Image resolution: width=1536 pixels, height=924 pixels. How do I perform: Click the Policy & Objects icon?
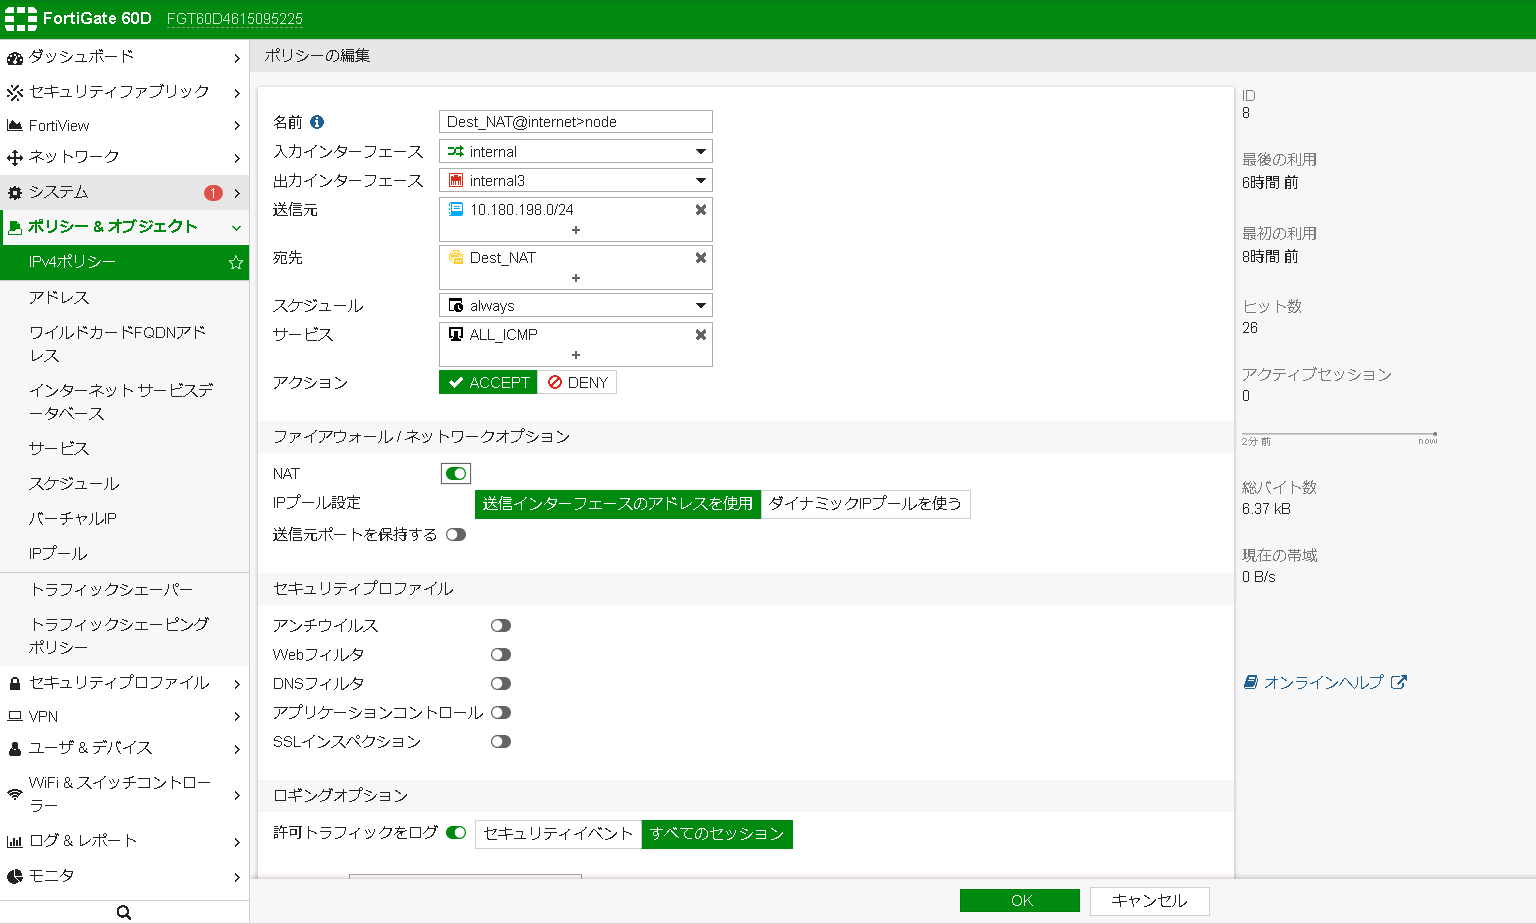[x=14, y=228]
